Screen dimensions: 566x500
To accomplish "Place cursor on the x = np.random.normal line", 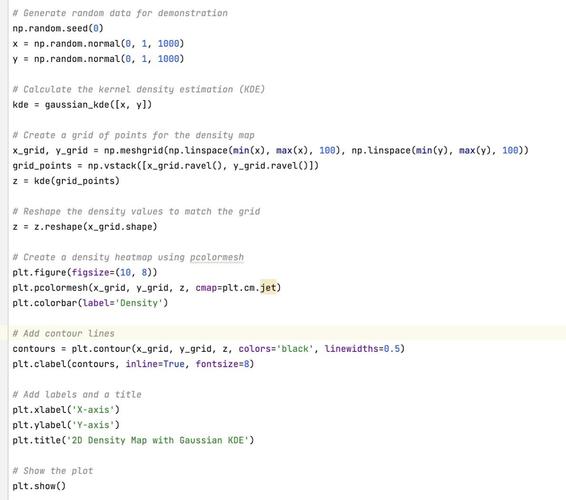I will click(x=98, y=44).
